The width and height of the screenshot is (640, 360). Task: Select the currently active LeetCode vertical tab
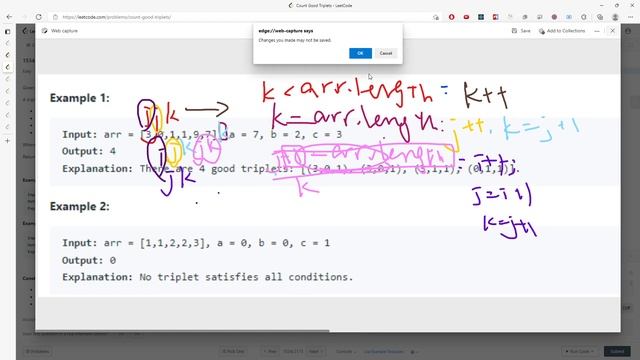click(x=7, y=67)
